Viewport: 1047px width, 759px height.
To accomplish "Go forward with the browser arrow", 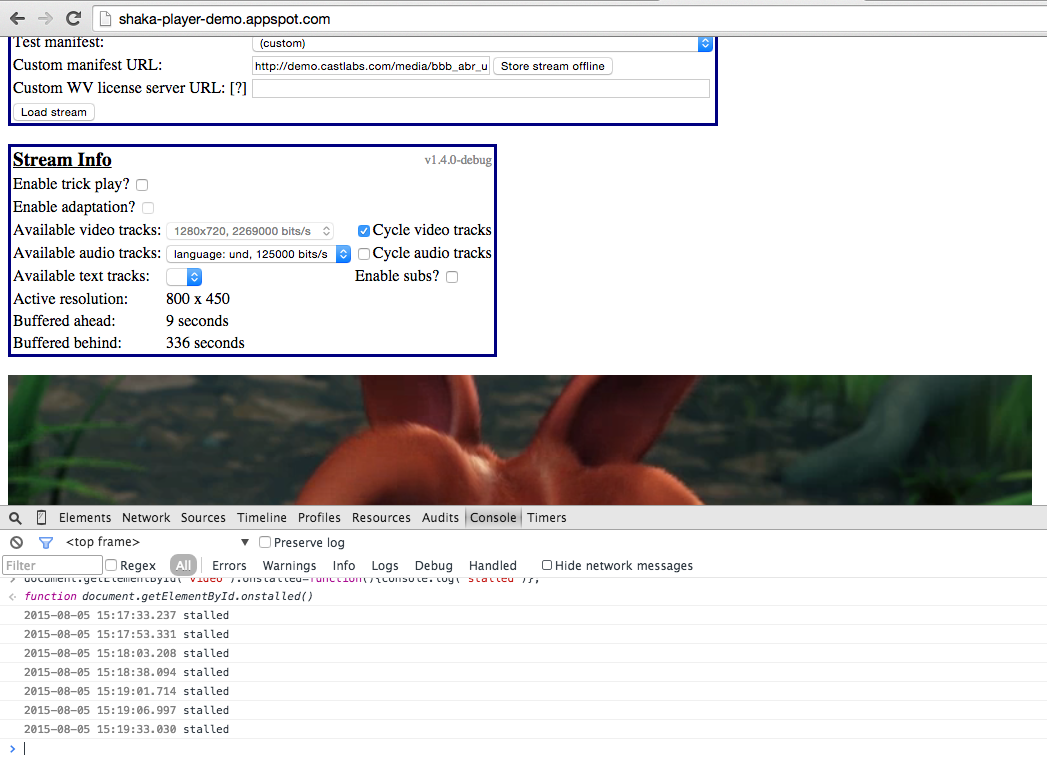I will (x=45, y=19).
